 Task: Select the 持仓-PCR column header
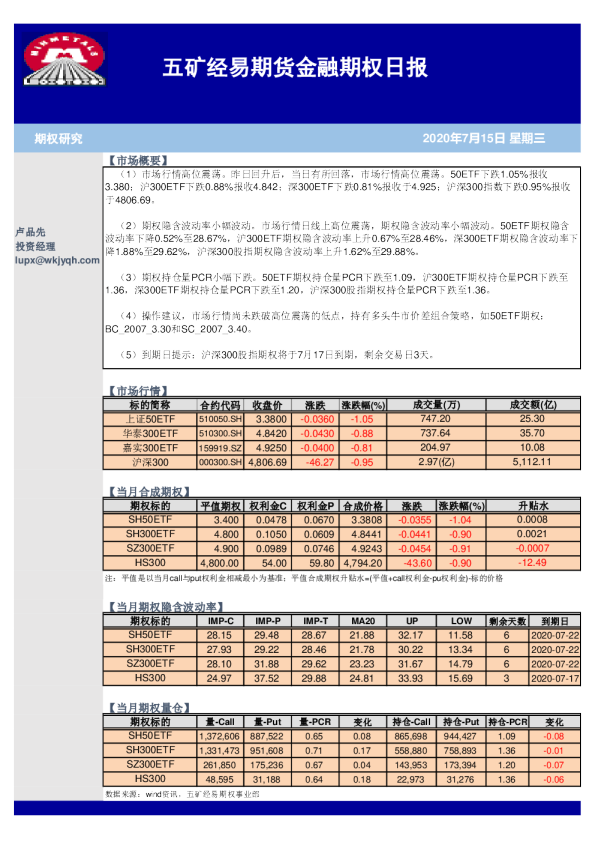point(507,722)
